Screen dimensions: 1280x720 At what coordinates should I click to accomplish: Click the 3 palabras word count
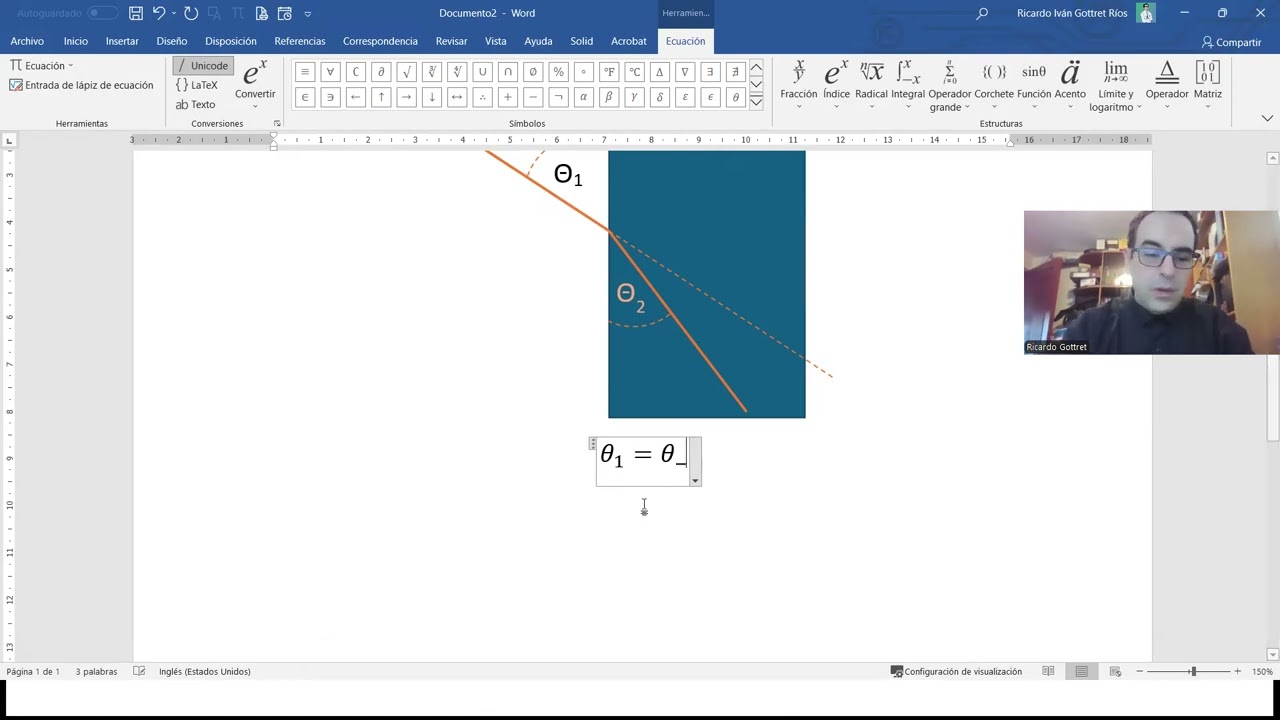click(x=96, y=671)
